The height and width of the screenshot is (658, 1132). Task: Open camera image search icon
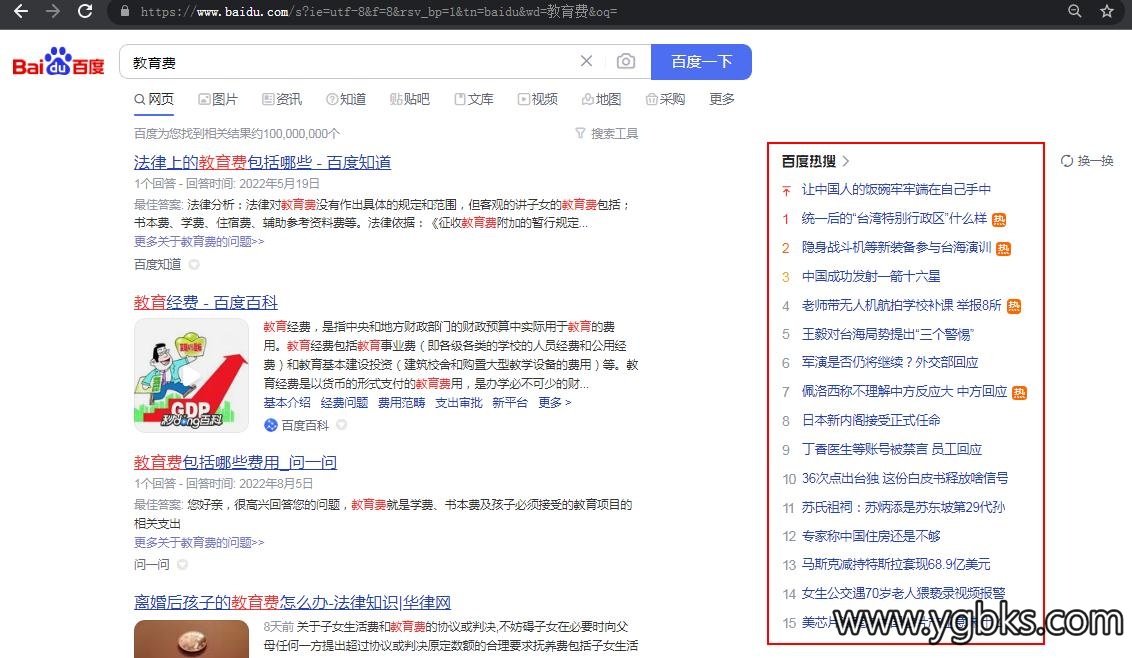[626, 62]
